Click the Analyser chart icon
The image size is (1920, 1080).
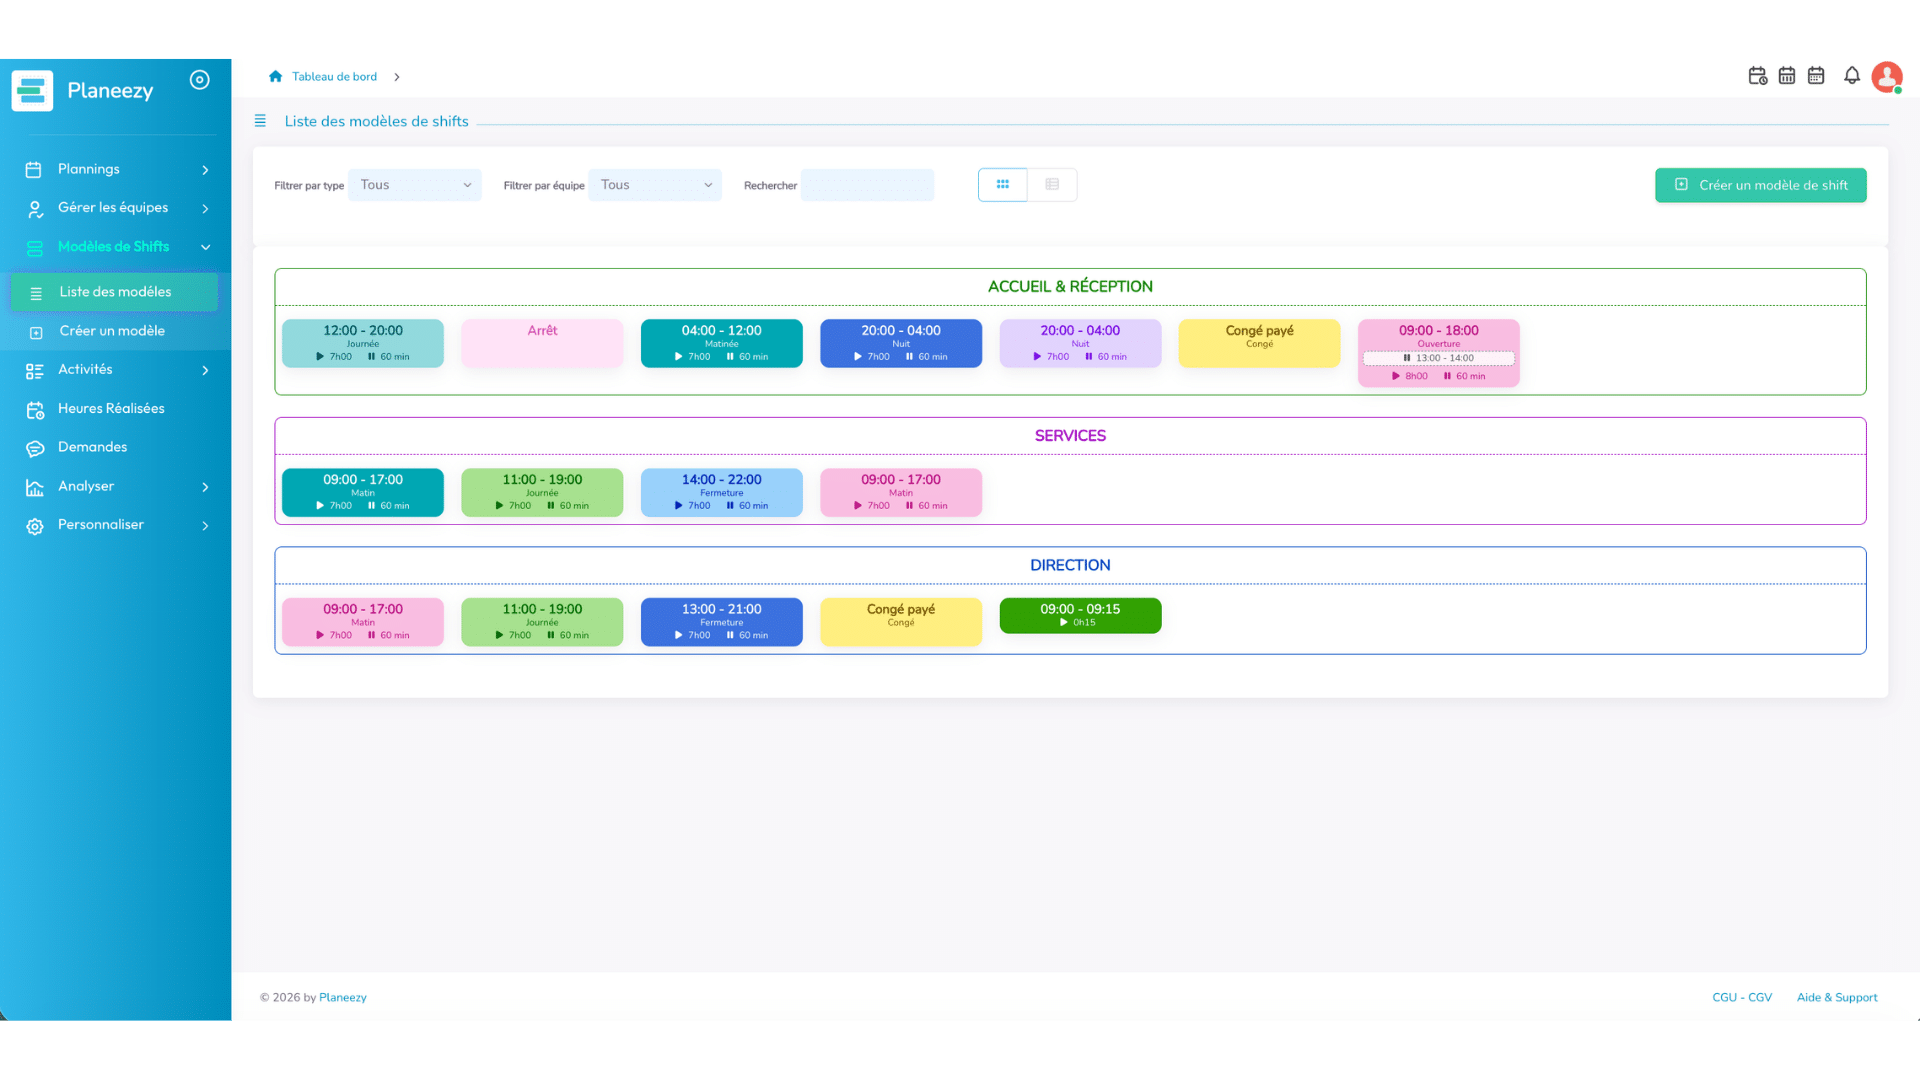tap(35, 487)
